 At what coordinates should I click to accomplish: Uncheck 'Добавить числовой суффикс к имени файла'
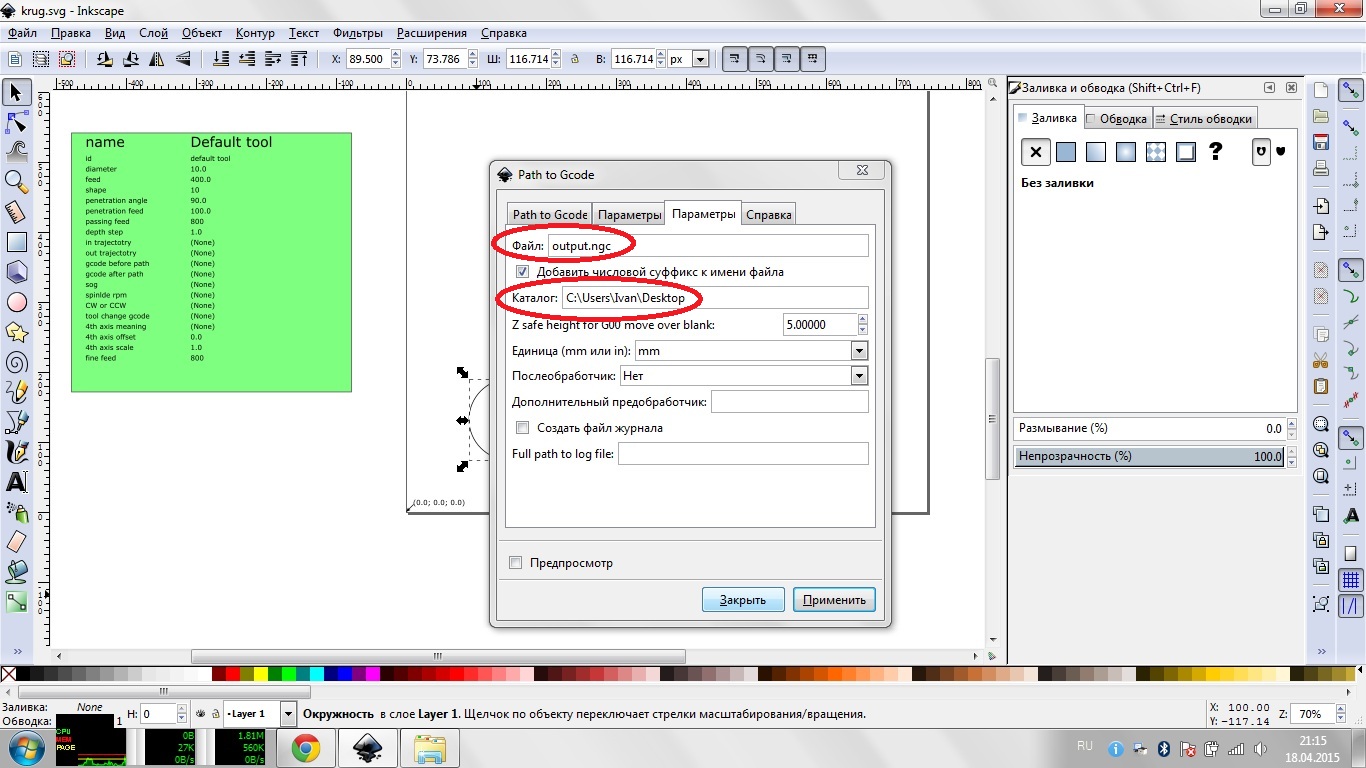point(522,272)
